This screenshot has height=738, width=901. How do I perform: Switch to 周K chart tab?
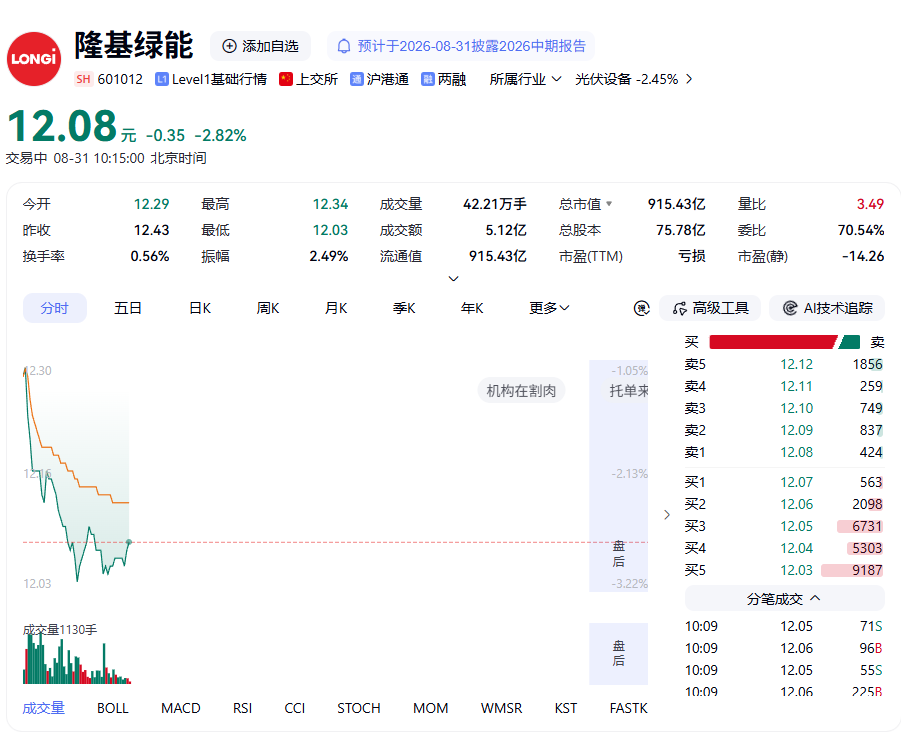268,309
